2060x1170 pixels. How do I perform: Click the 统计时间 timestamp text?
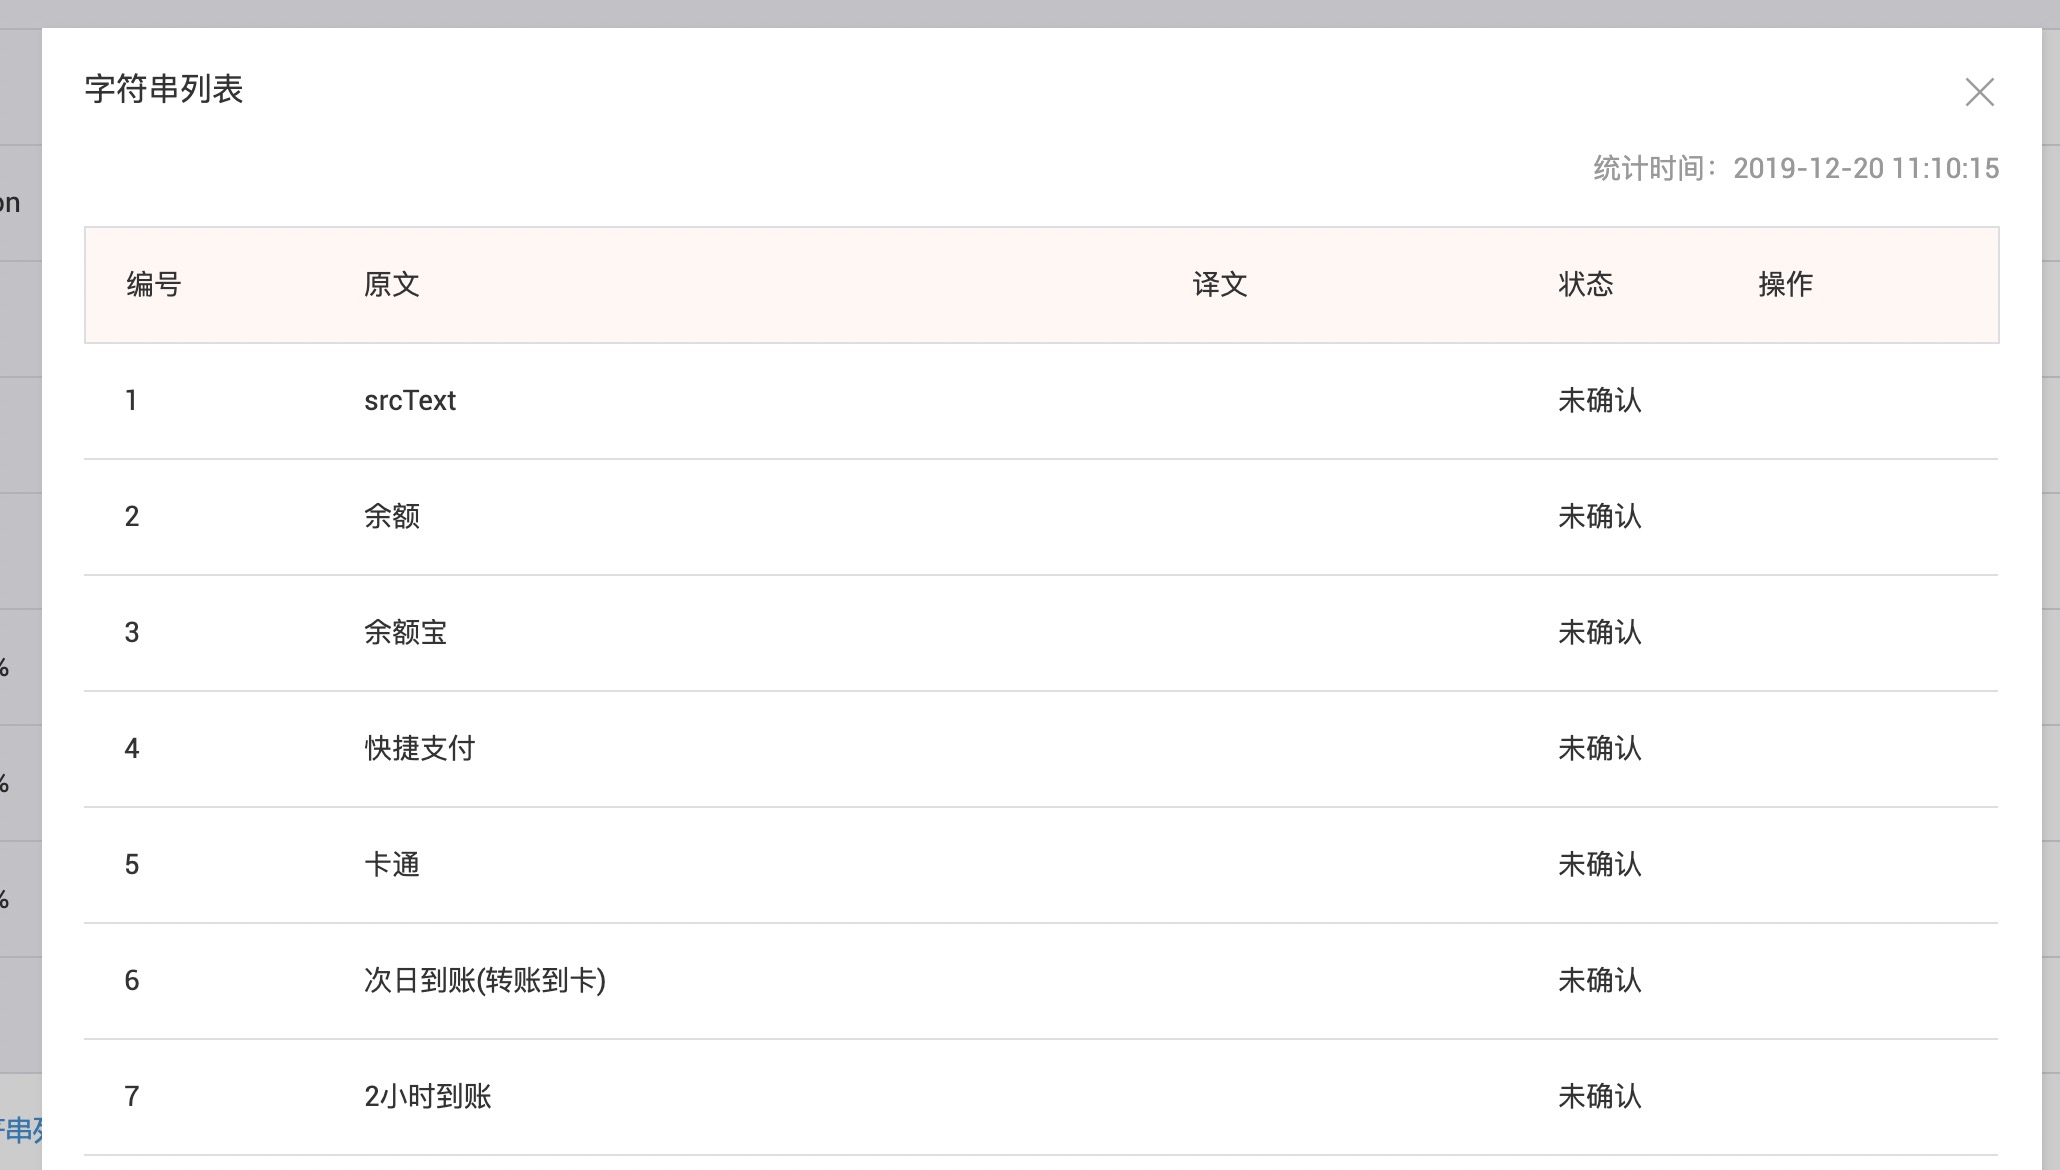pyautogui.click(x=1796, y=168)
